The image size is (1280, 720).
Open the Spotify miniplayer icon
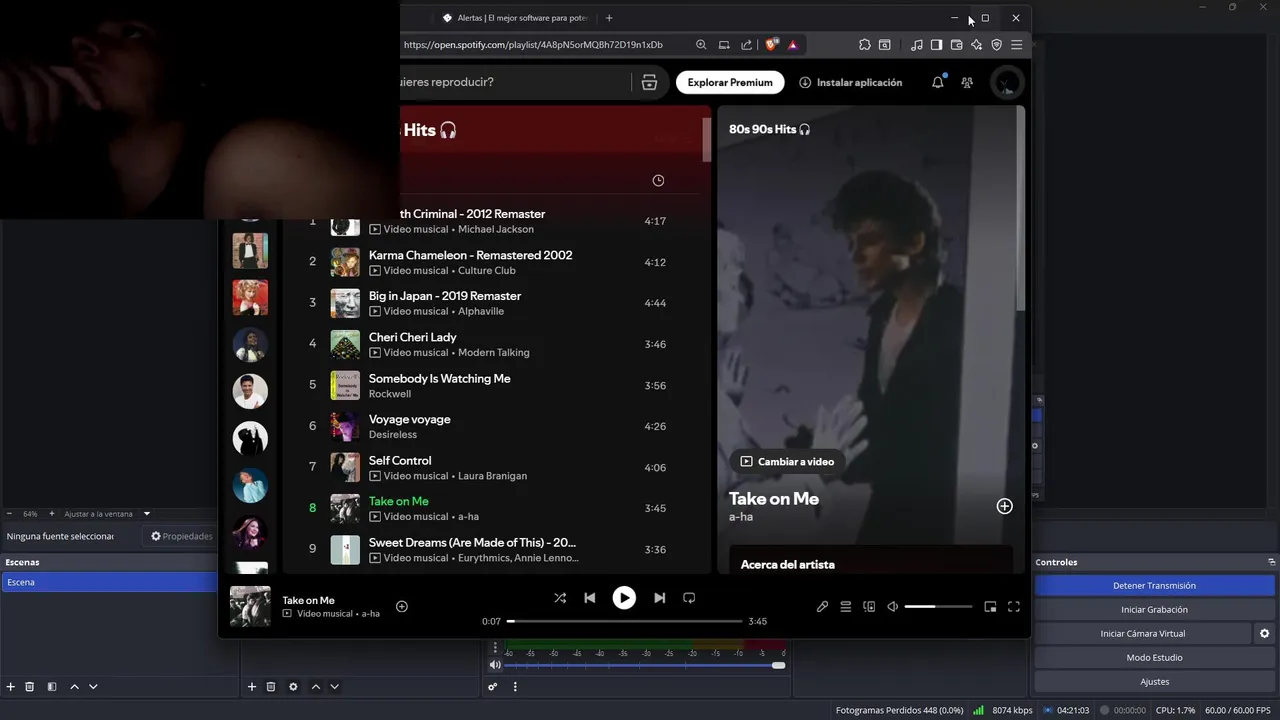(x=990, y=606)
